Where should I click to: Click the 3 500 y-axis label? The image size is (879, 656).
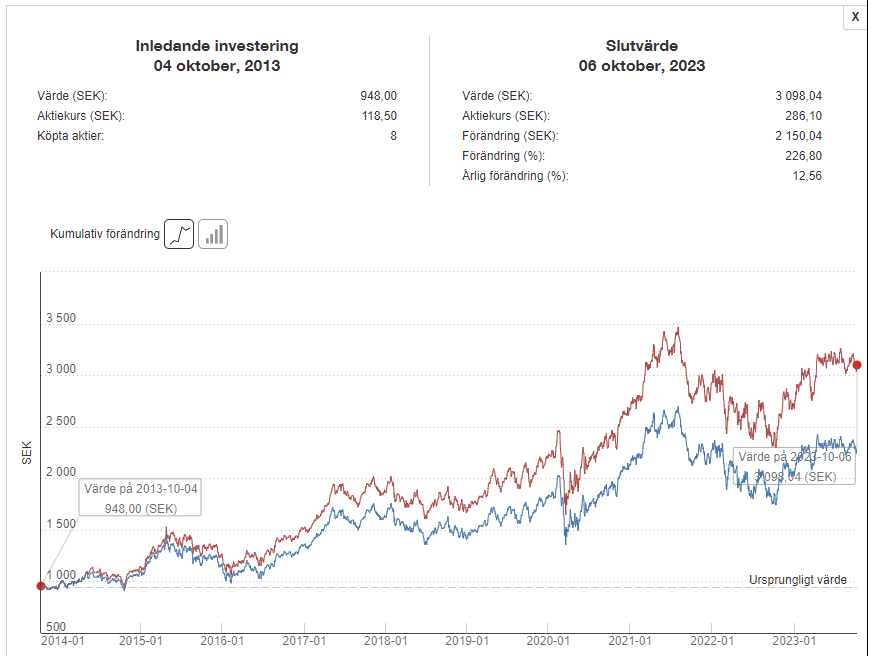[60, 319]
